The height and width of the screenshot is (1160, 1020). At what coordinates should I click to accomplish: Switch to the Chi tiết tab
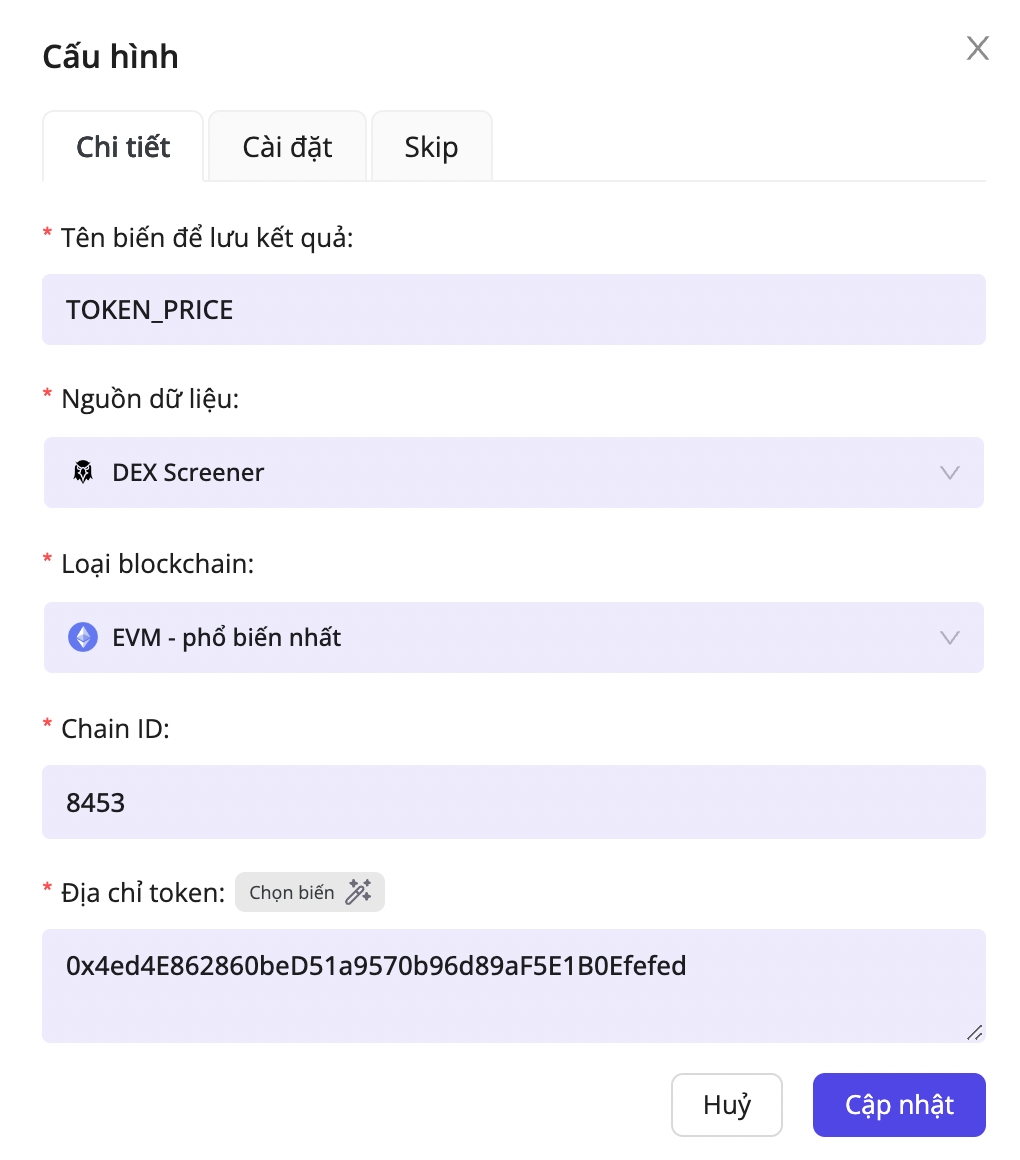123,147
